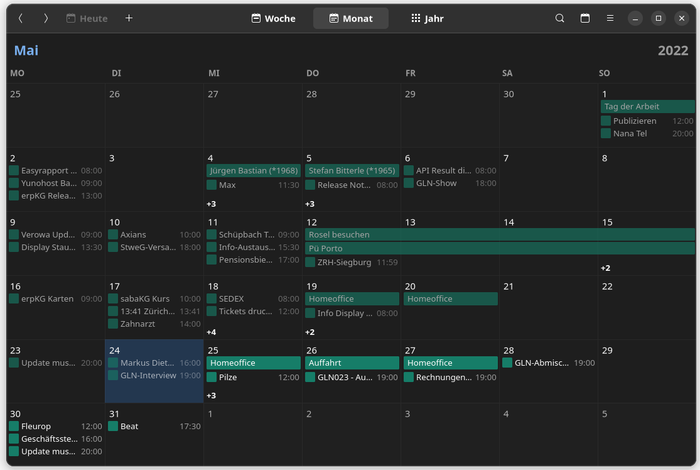Viewport: 700px width, 470px height.
Task: Open Axians event at 10:00
Action: point(154,234)
